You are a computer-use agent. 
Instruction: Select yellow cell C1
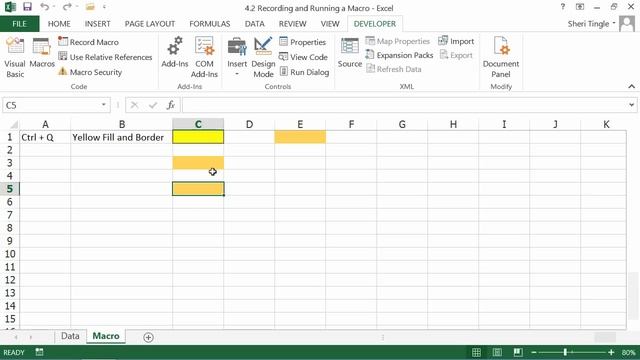coord(198,137)
